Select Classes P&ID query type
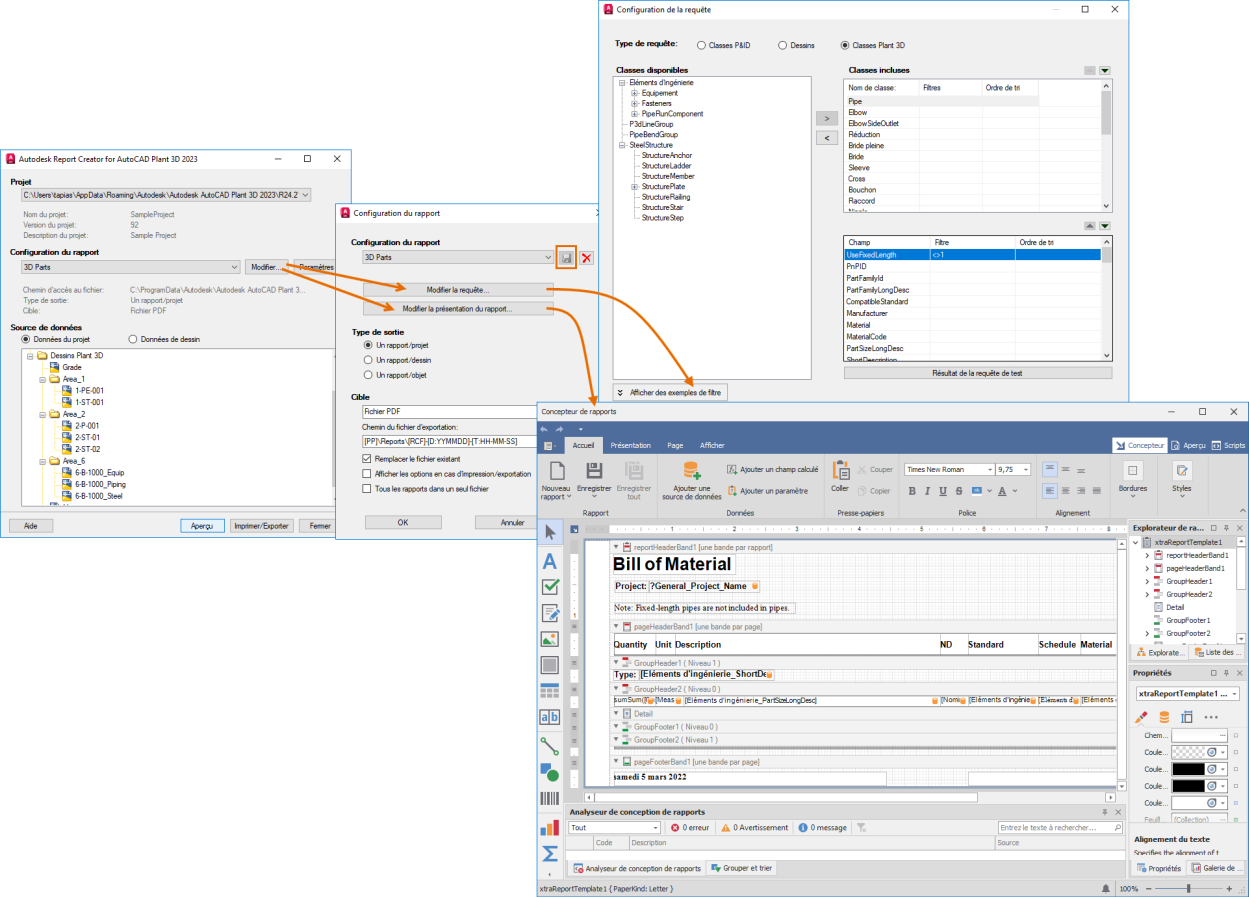 tap(701, 45)
